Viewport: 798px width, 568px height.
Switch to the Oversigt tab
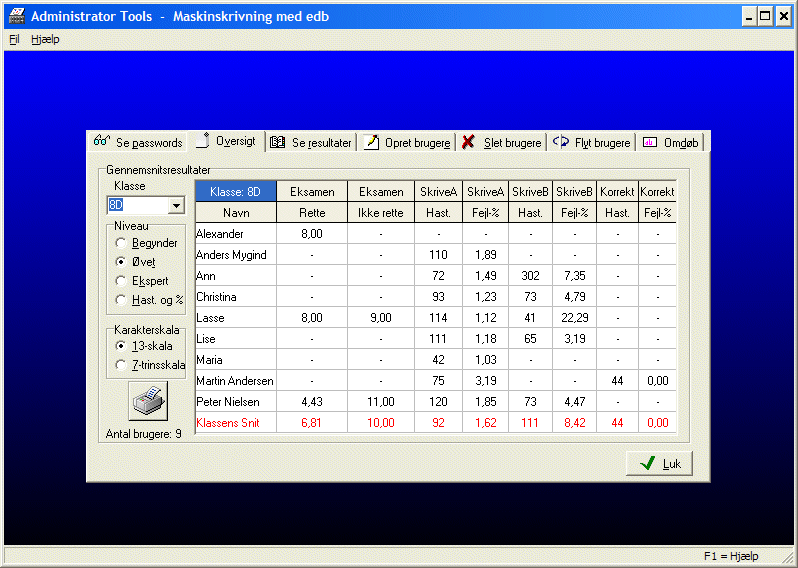pyautogui.click(x=227, y=141)
